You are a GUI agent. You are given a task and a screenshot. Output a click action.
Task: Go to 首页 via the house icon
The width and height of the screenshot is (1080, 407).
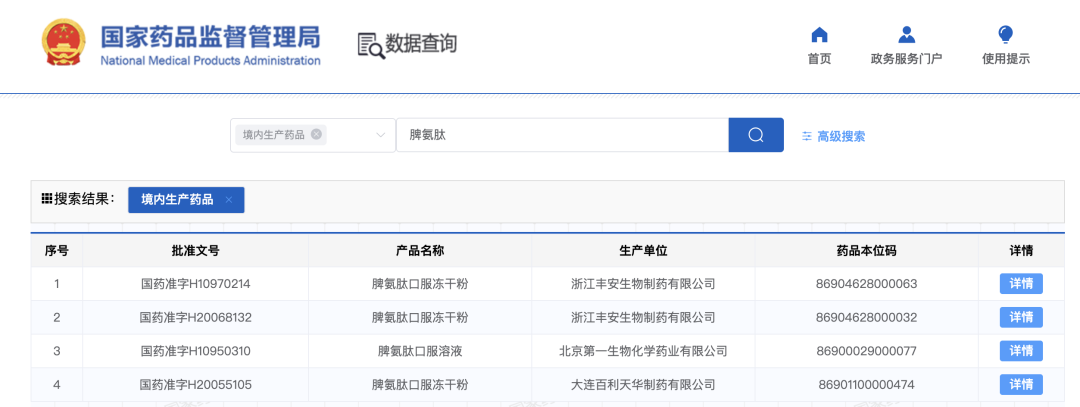819,34
